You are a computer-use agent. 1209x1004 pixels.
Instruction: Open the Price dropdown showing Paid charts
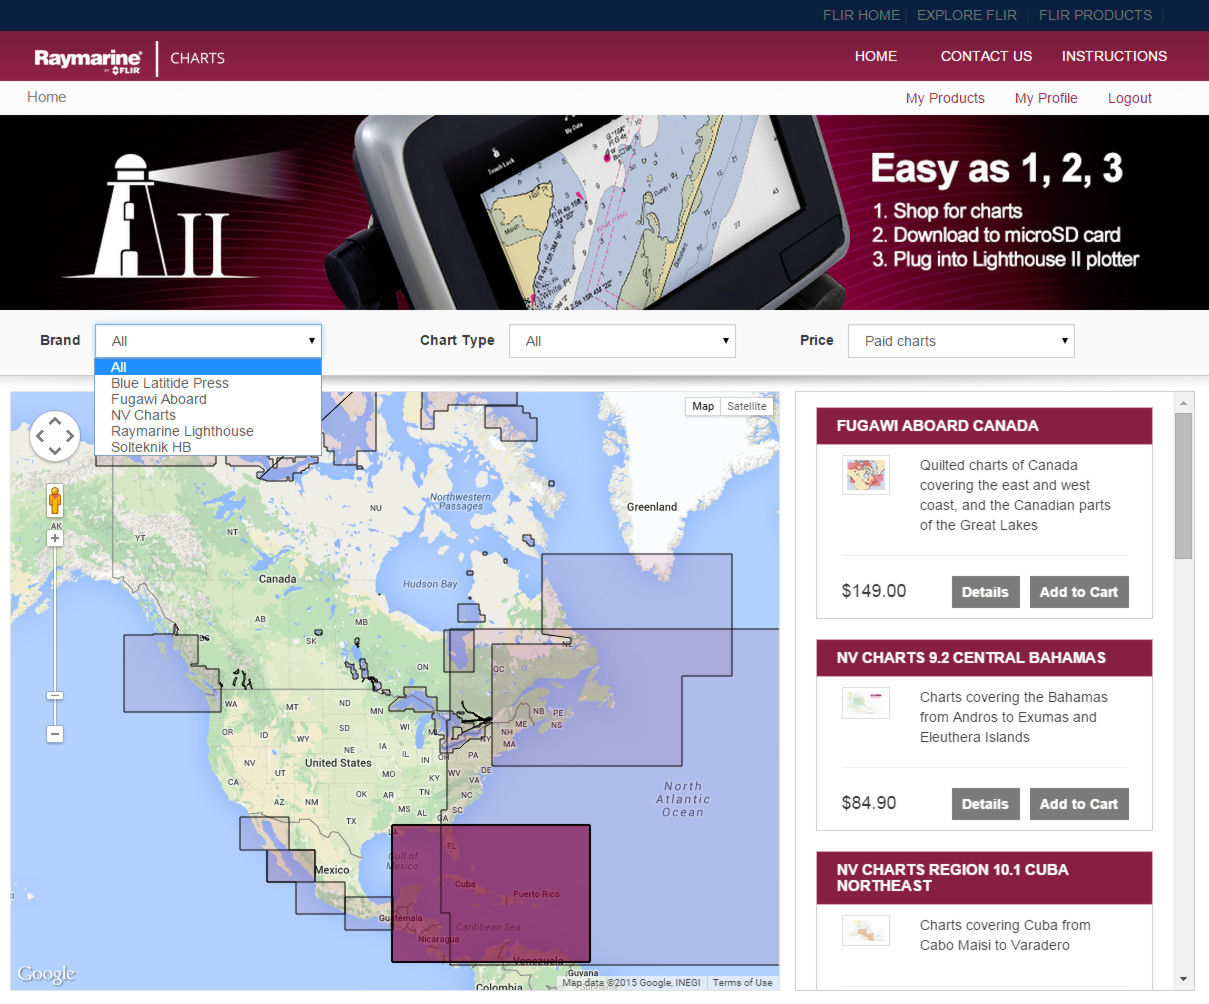pos(961,341)
